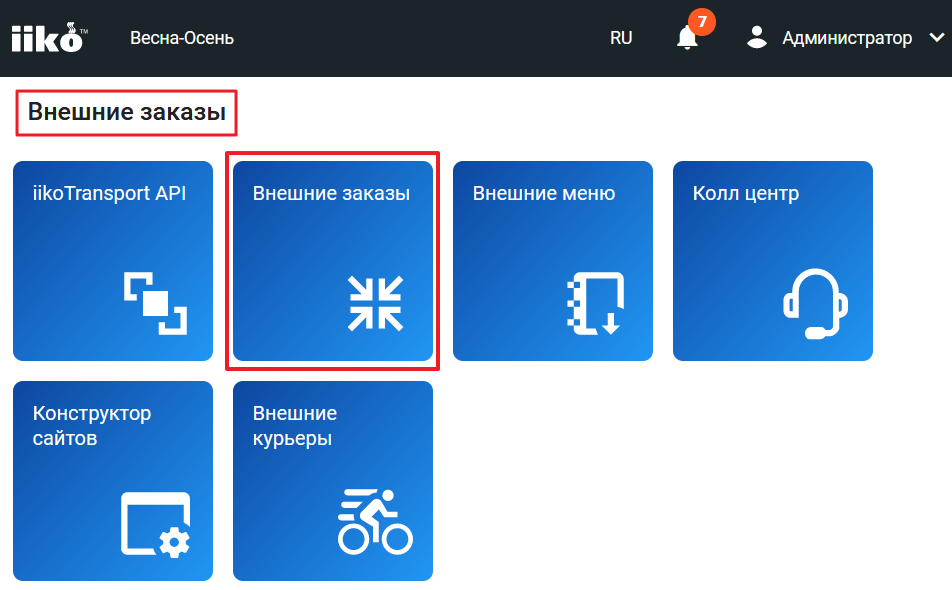The width and height of the screenshot is (952, 590).
Task: Open the Внешние меню module
Action: [x=553, y=260]
